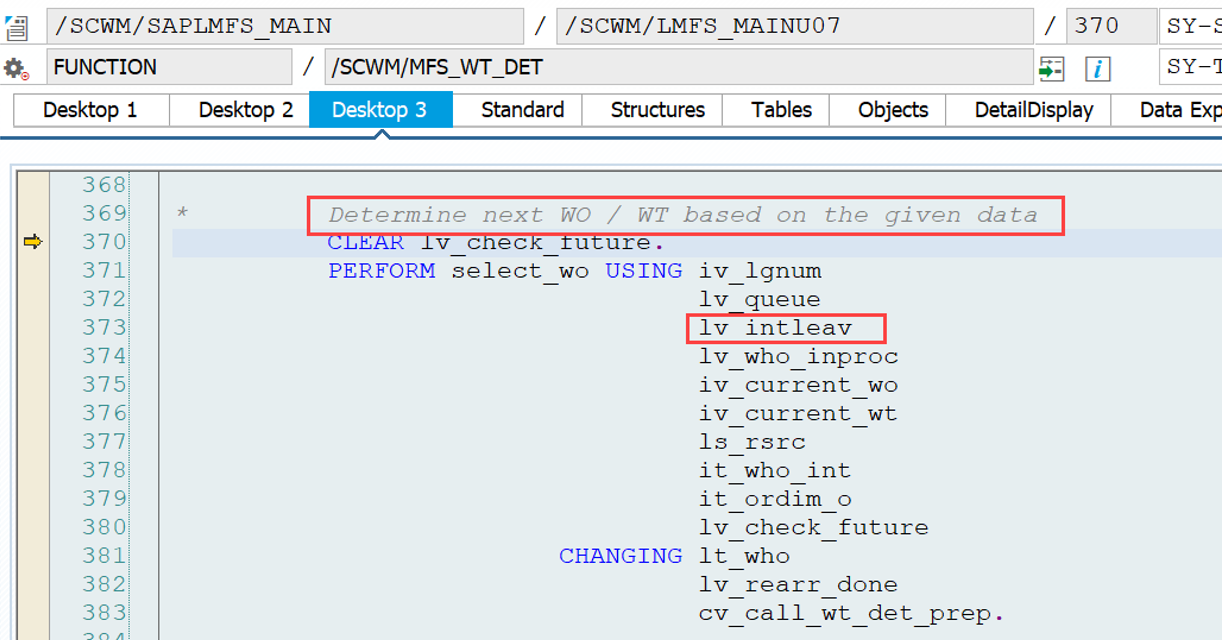Select the Desktop 3 tab
1222x640 pixels.
[x=380, y=110]
